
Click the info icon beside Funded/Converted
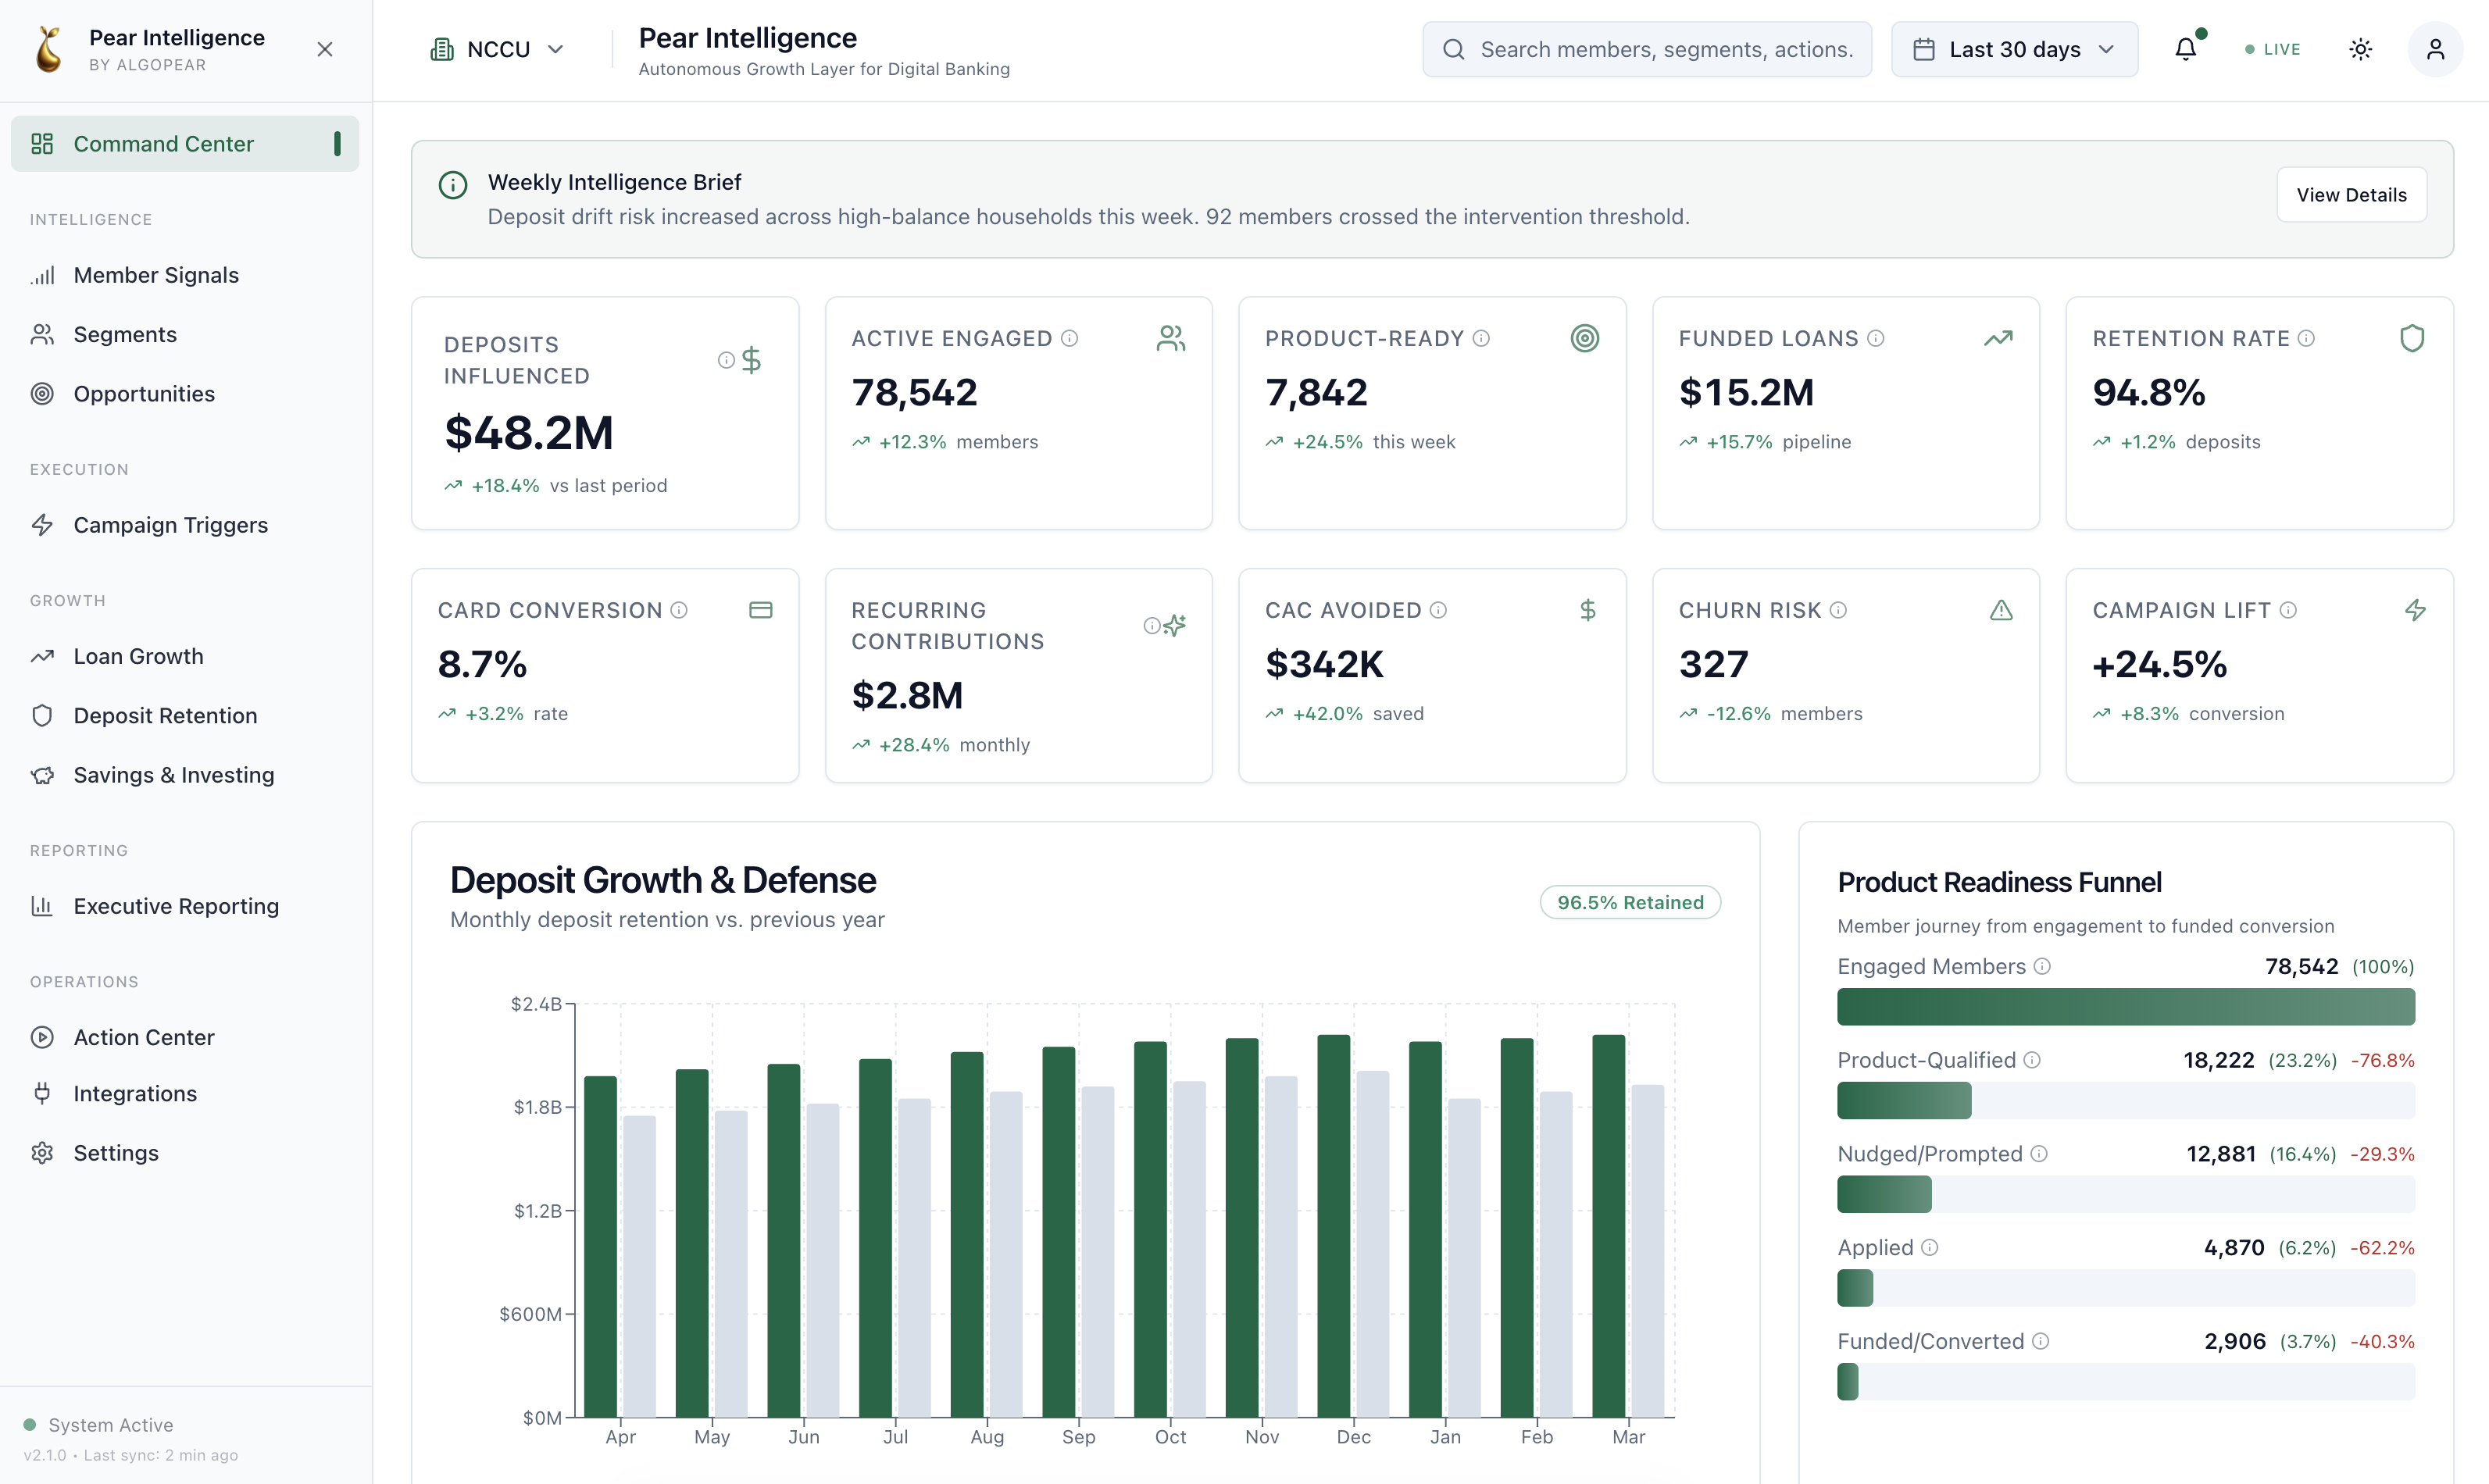click(x=2041, y=1341)
